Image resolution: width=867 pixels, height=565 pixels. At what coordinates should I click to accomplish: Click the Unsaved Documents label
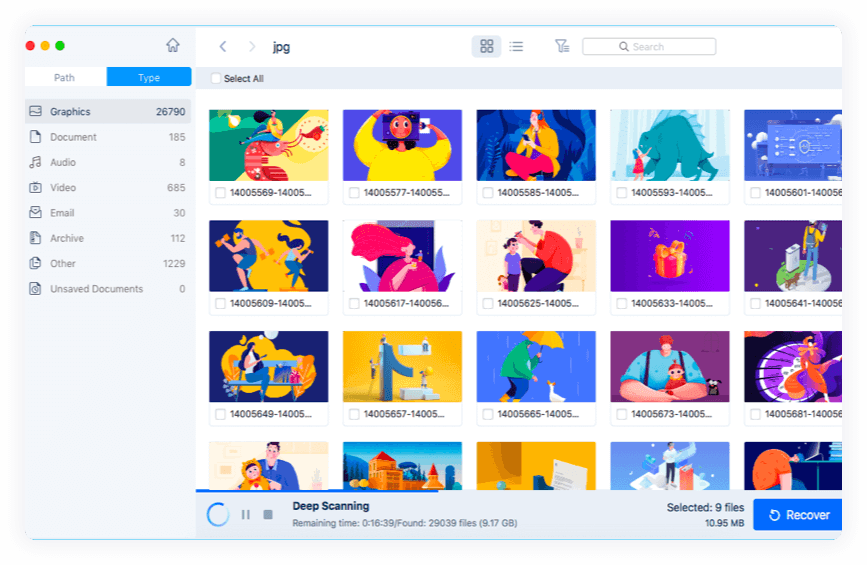click(97, 289)
